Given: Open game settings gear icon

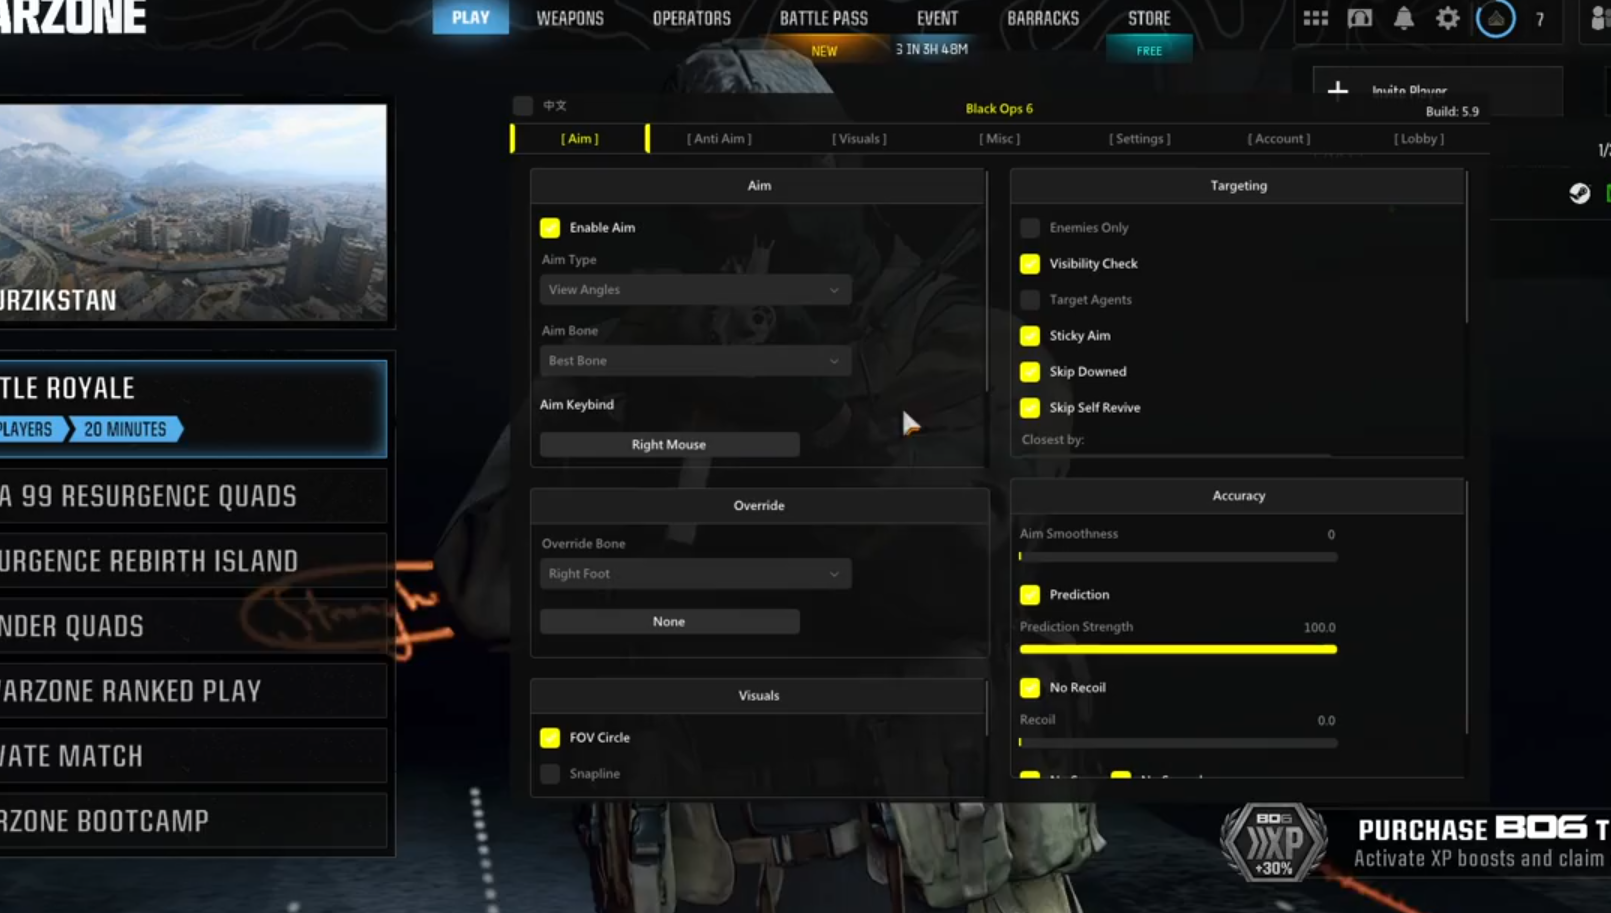Looking at the screenshot, I should pyautogui.click(x=1447, y=18).
